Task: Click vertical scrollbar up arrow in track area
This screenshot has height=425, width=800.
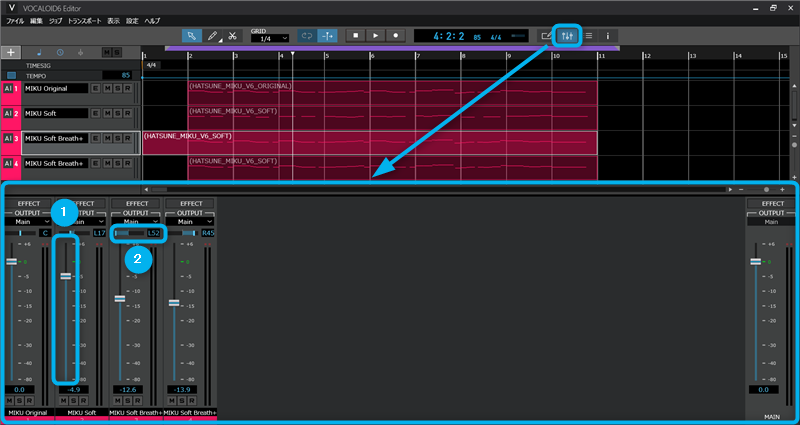Action: 793,87
